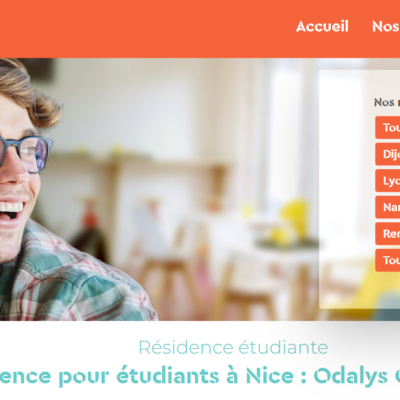Image resolution: width=400 pixels, height=400 pixels.
Task: Click the word 'Nice' in the headline
Action: click(270, 376)
